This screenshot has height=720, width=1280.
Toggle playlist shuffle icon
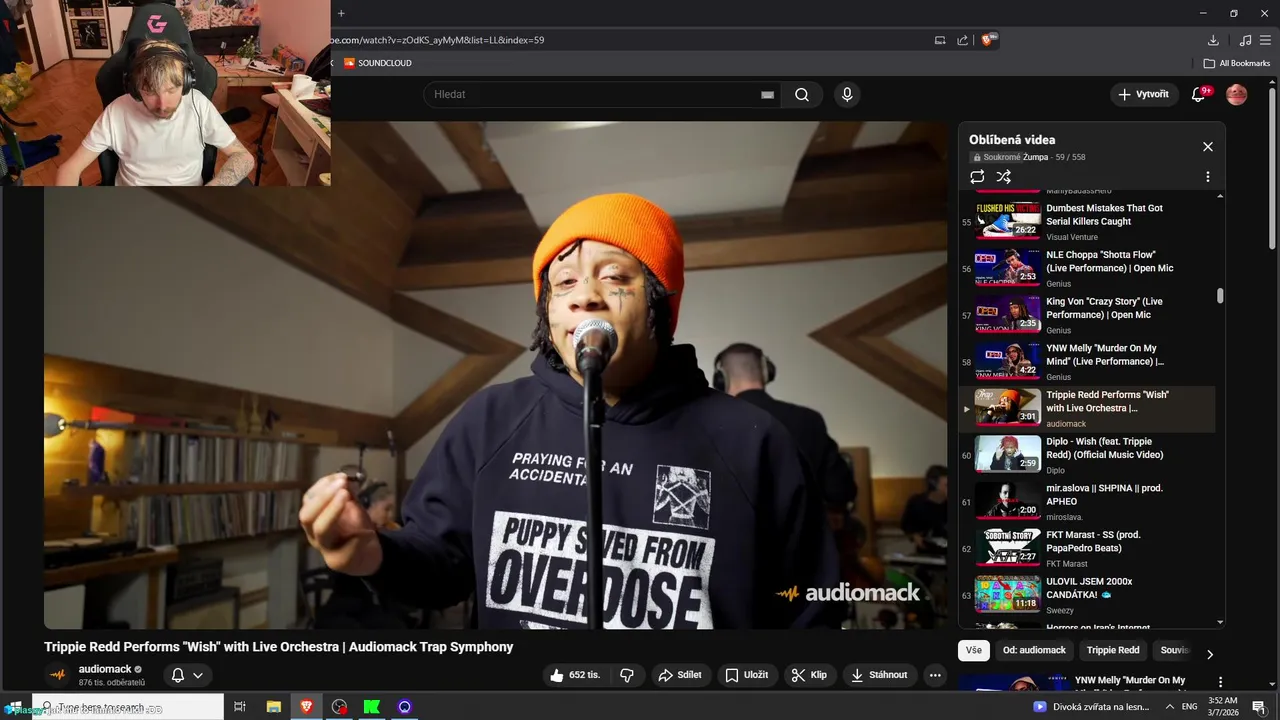1004,177
